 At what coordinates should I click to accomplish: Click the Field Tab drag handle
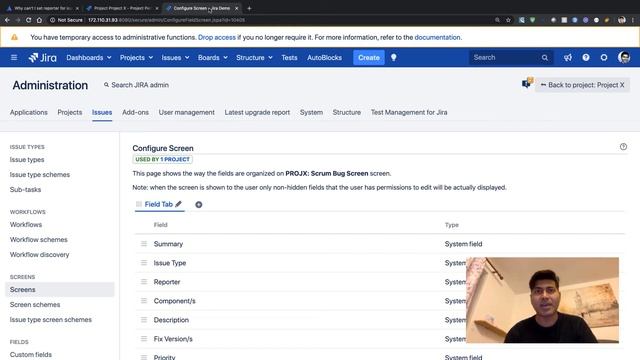[x=139, y=204]
